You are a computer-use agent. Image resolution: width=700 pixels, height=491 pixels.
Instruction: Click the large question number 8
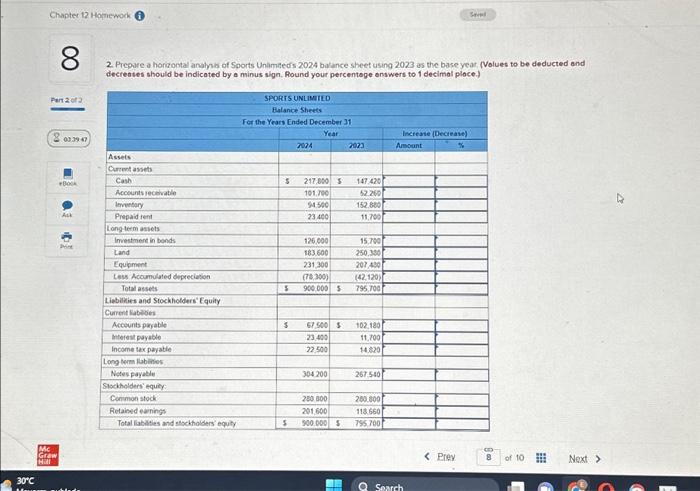(x=70, y=58)
